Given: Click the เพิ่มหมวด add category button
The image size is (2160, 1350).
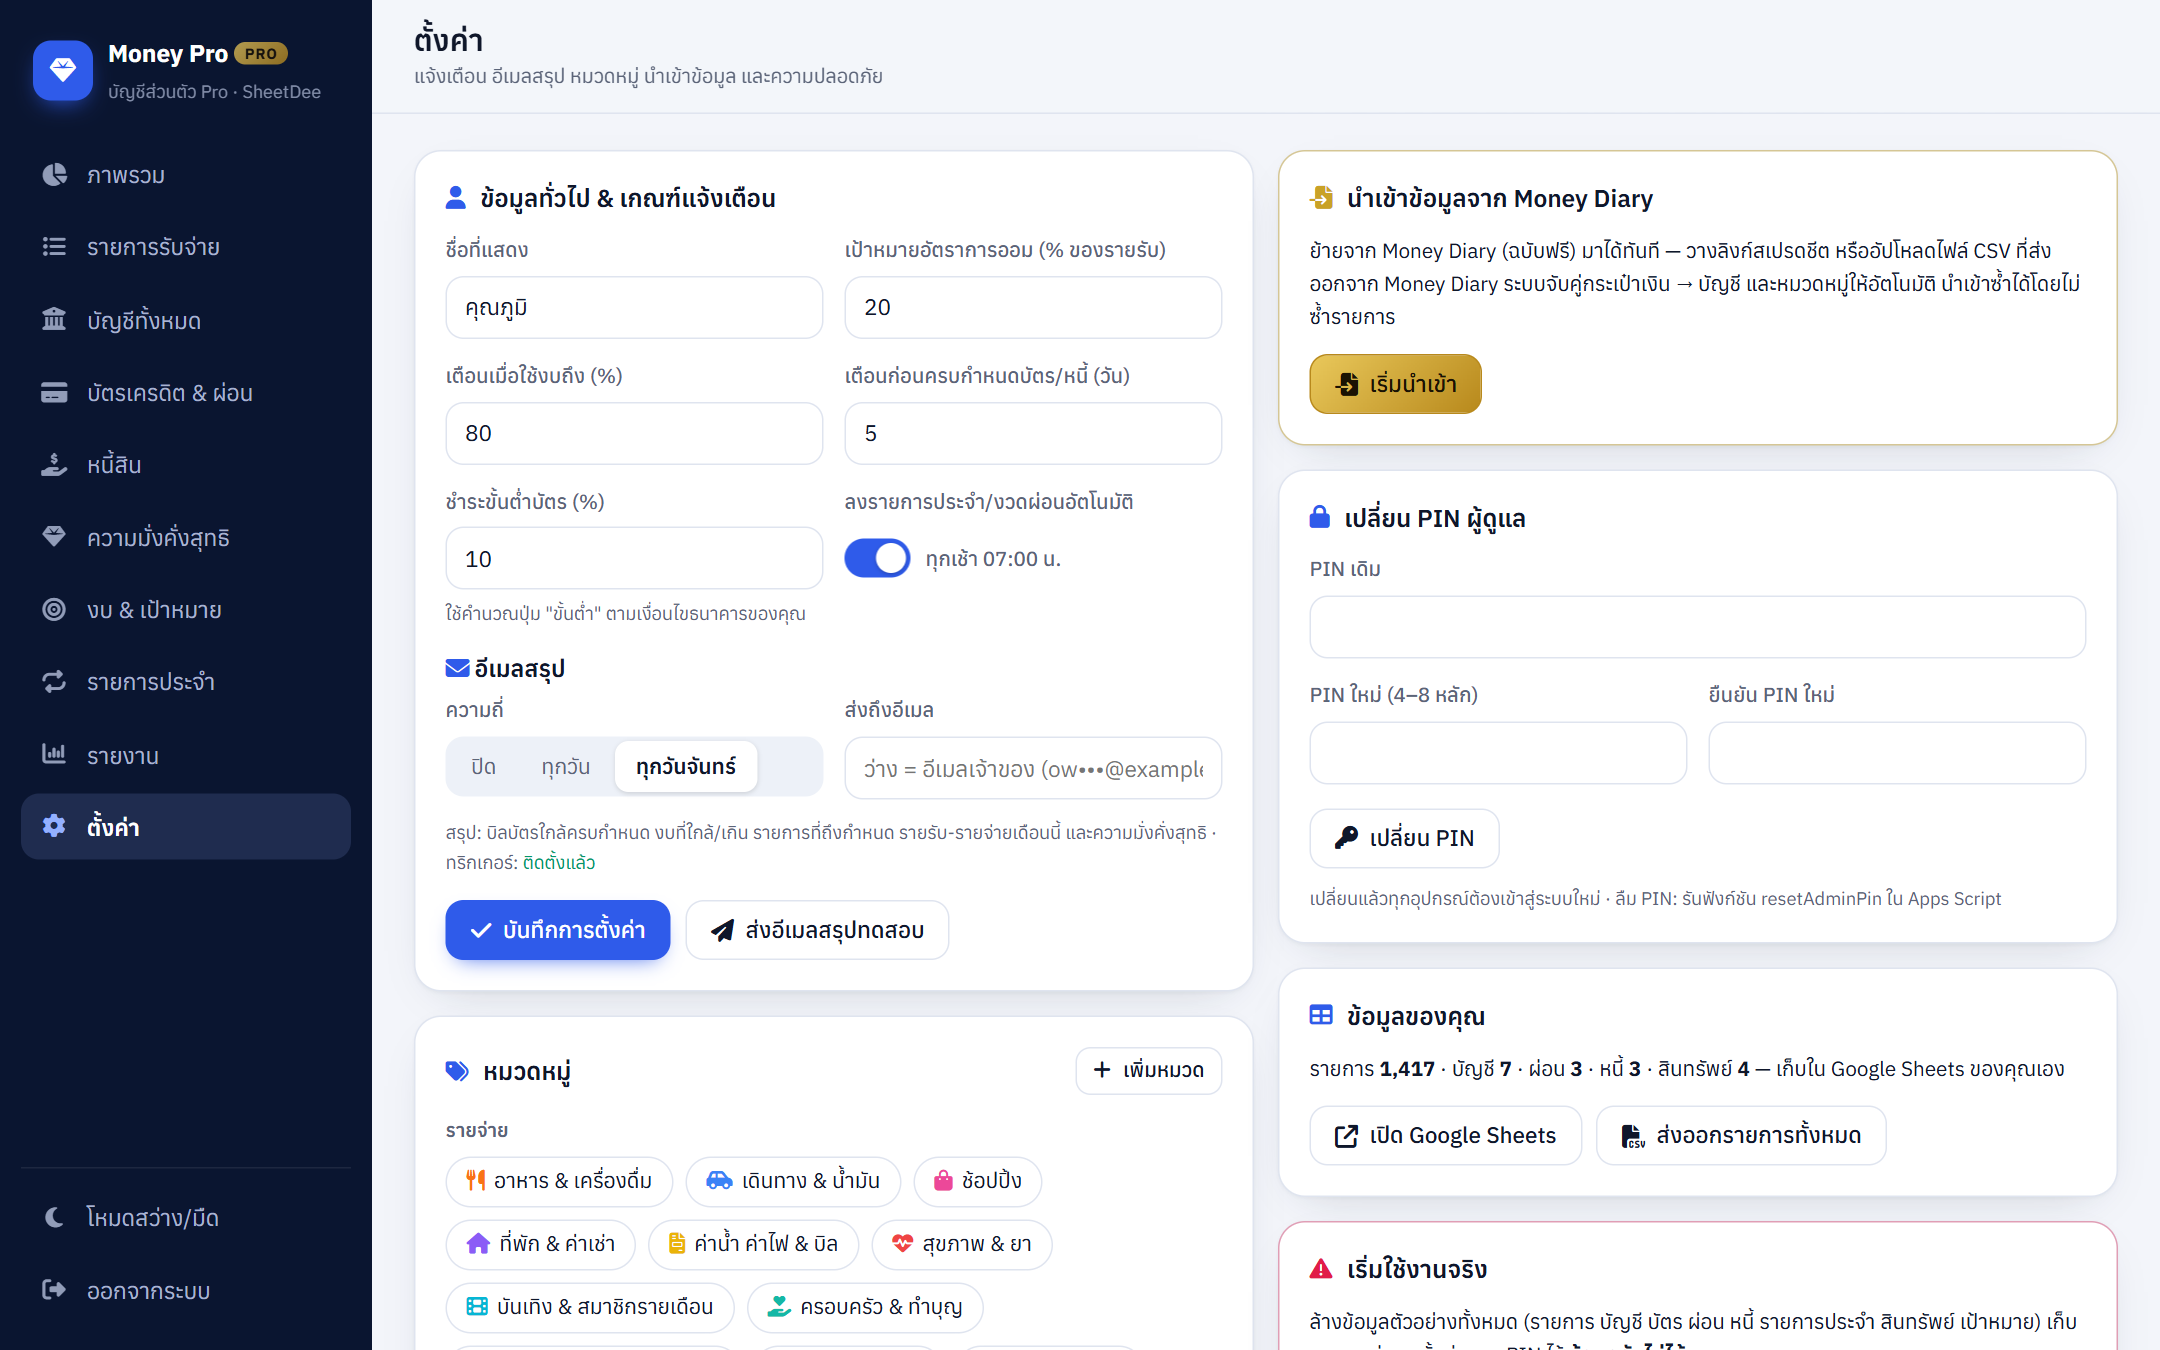Looking at the screenshot, I should pos(1149,1070).
